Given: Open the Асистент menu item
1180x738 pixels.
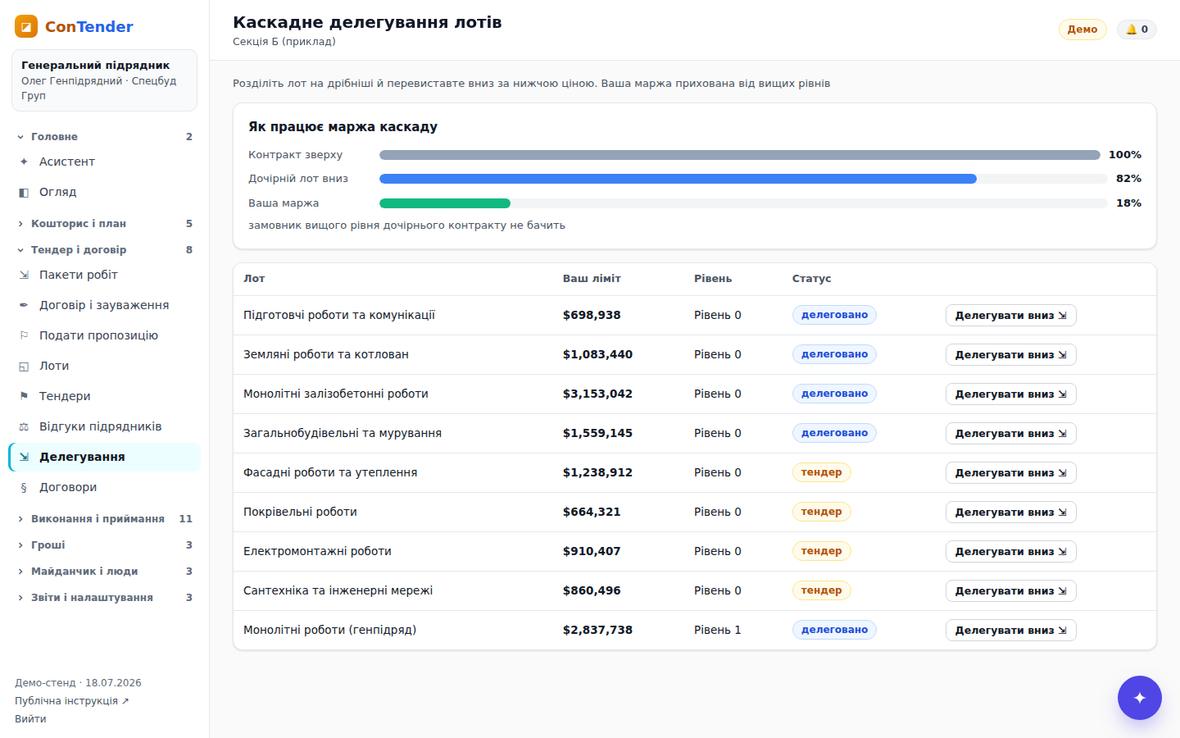Looking at the screenshot, I should [x=105, y=162].
